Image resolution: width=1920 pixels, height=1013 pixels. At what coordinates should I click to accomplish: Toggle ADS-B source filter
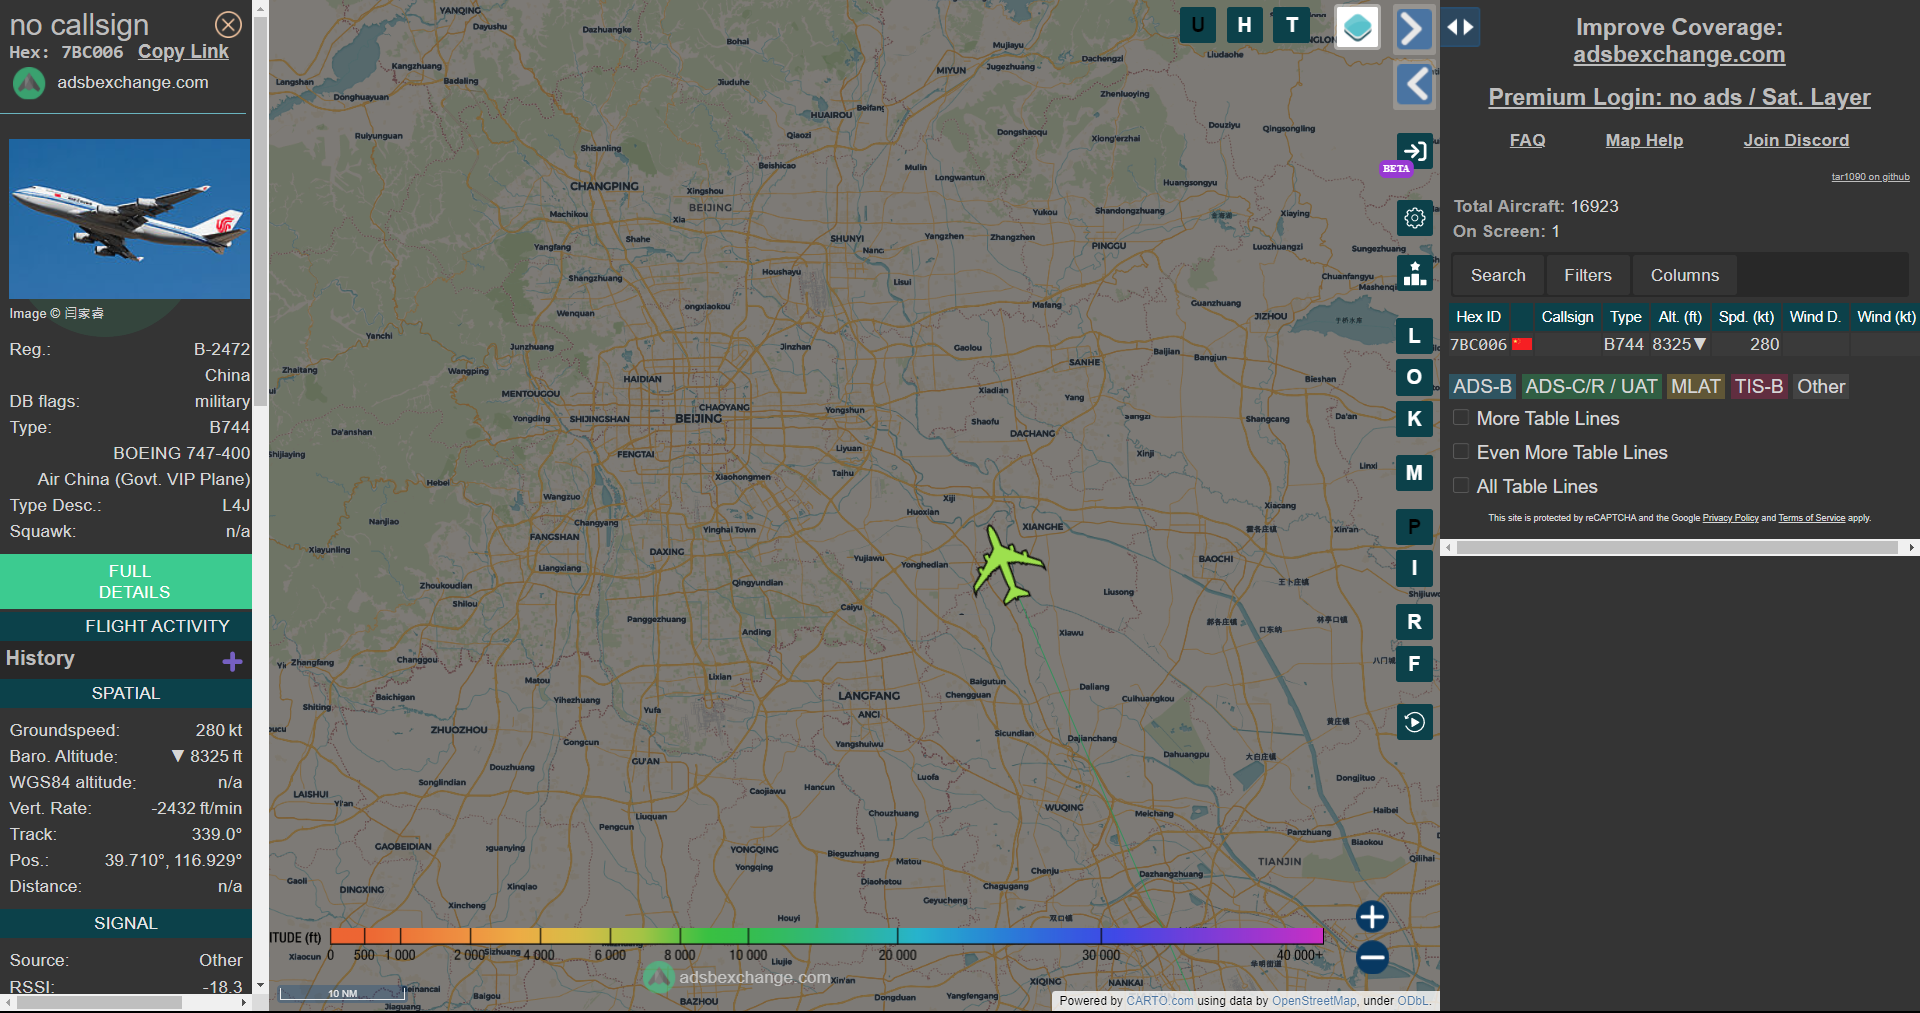tap(1482, 386)
